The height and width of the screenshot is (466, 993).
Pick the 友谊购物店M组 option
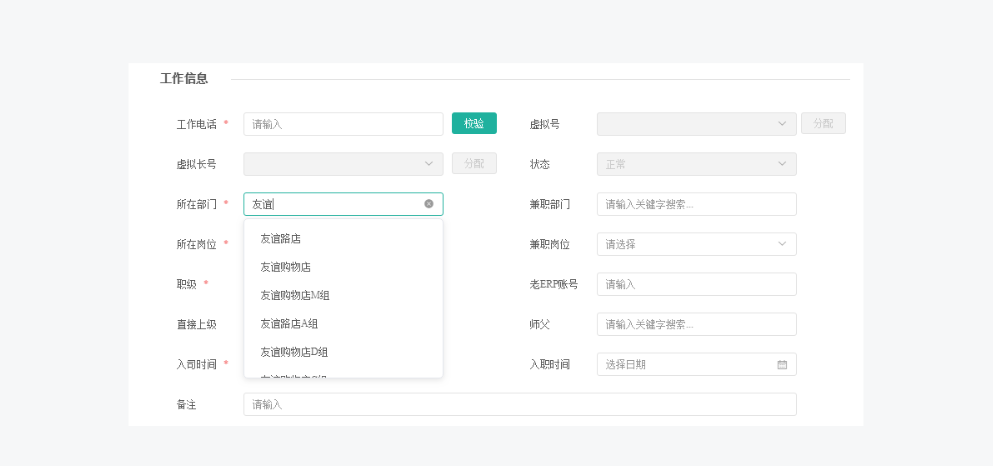(x=295, y=295)
